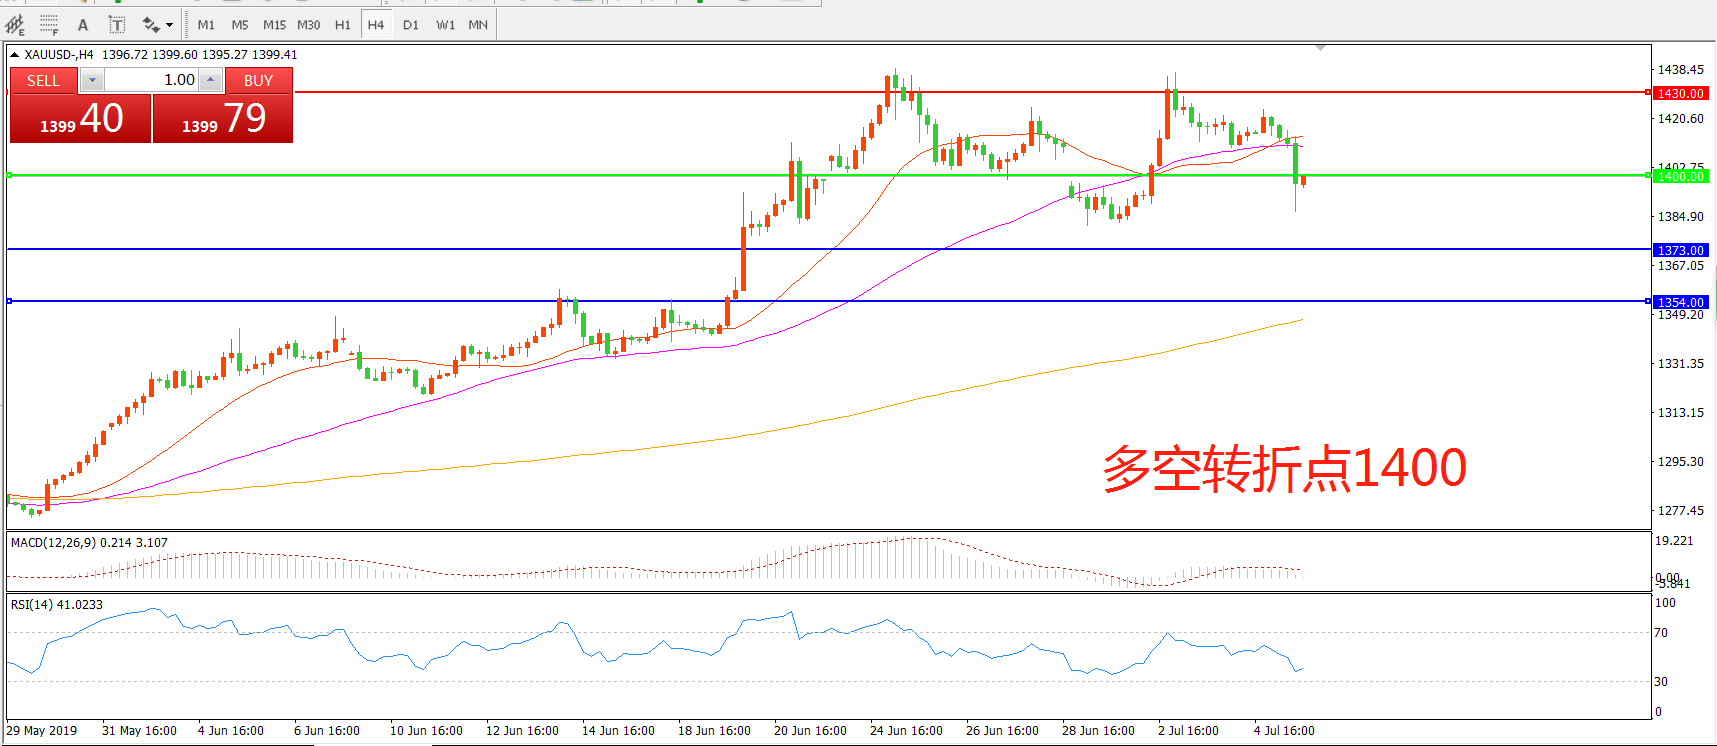Increase lot volume with up arrow
This screenshot has height=746, width=1717.
click(x=211, y=81)
